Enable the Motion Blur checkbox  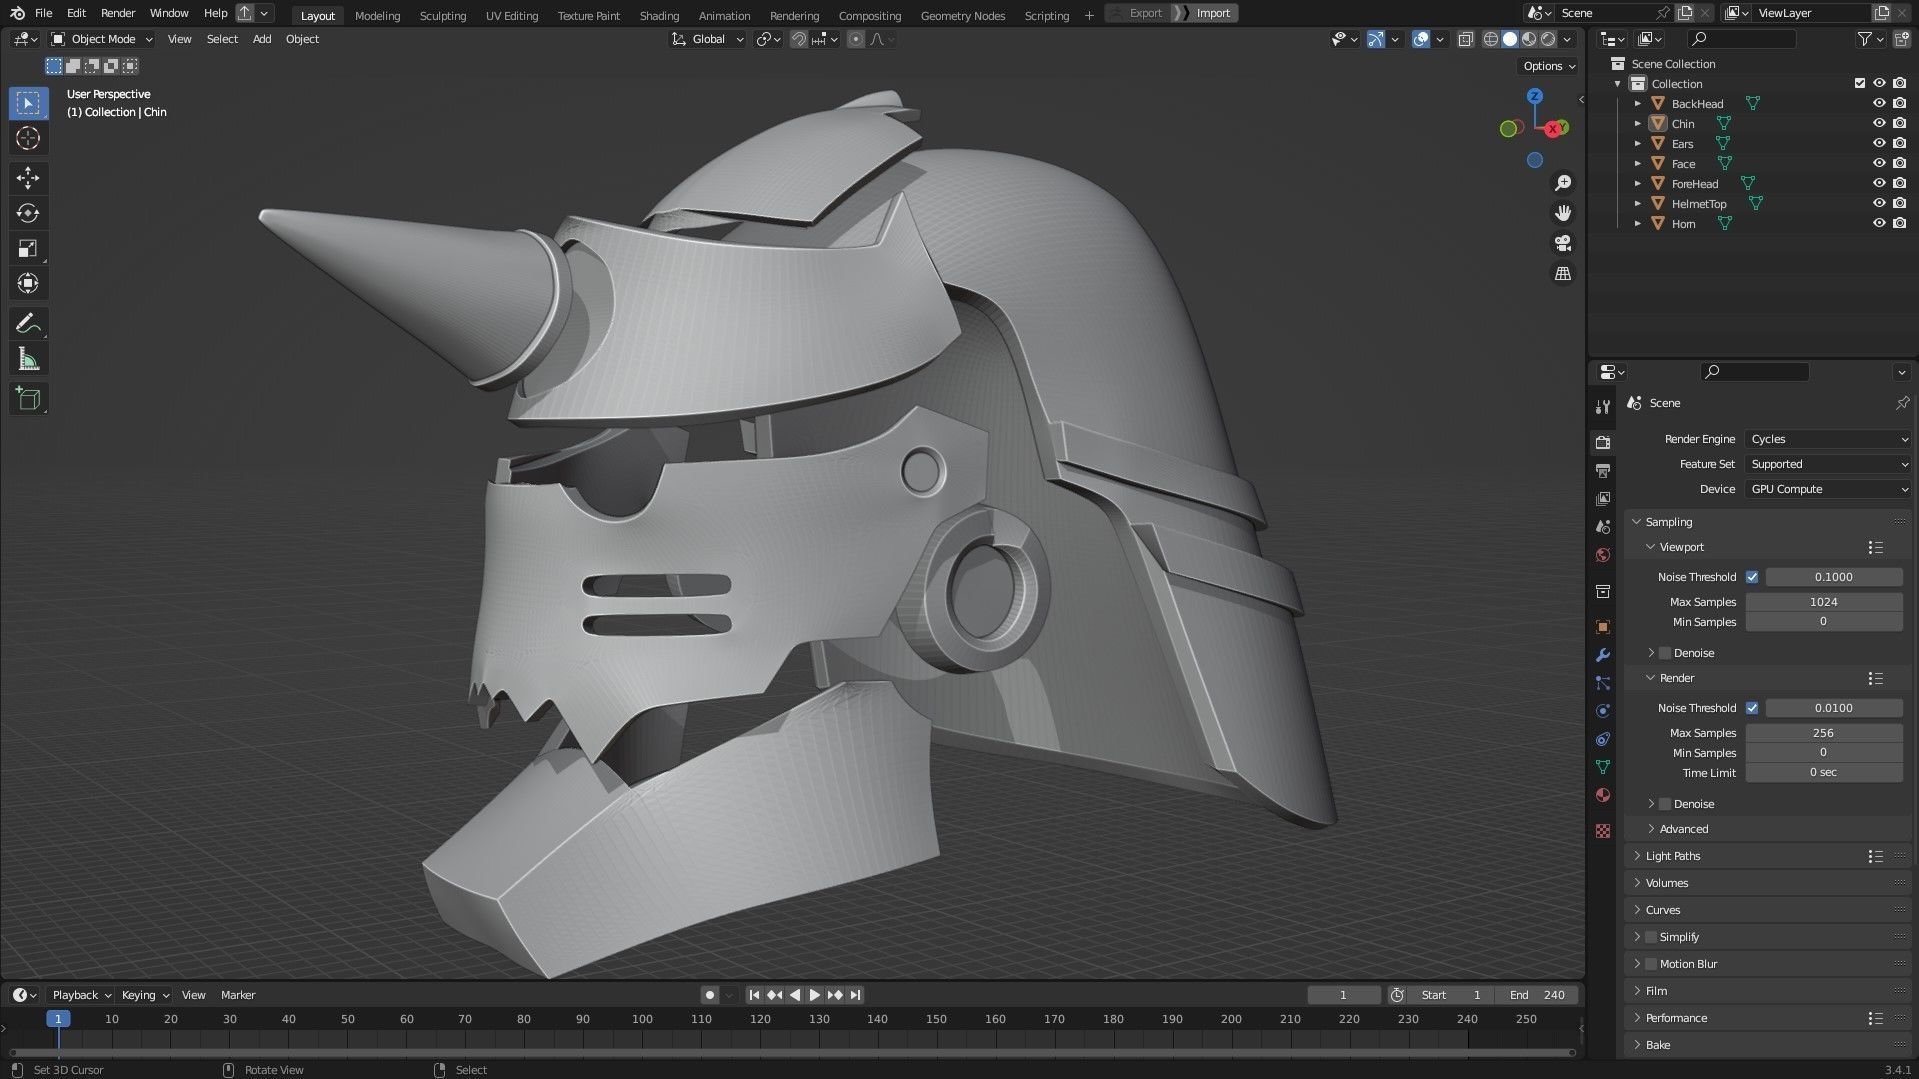(x=1651, y=964)
